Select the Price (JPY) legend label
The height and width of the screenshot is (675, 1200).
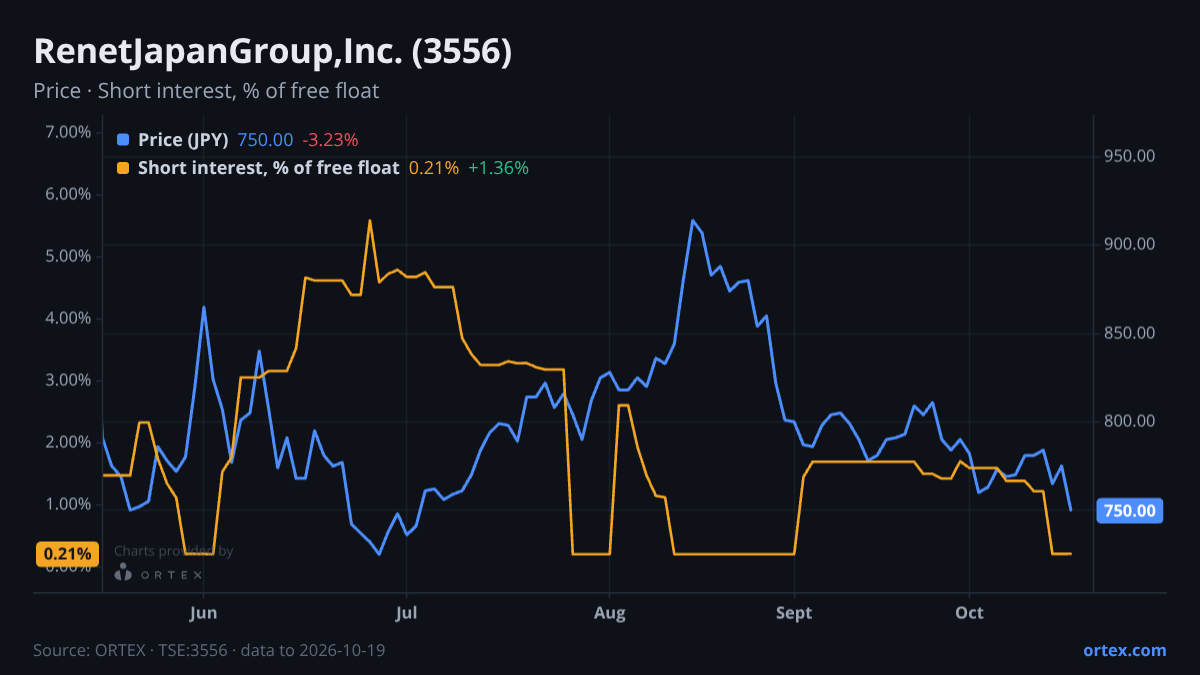click(x=183, y=140)
